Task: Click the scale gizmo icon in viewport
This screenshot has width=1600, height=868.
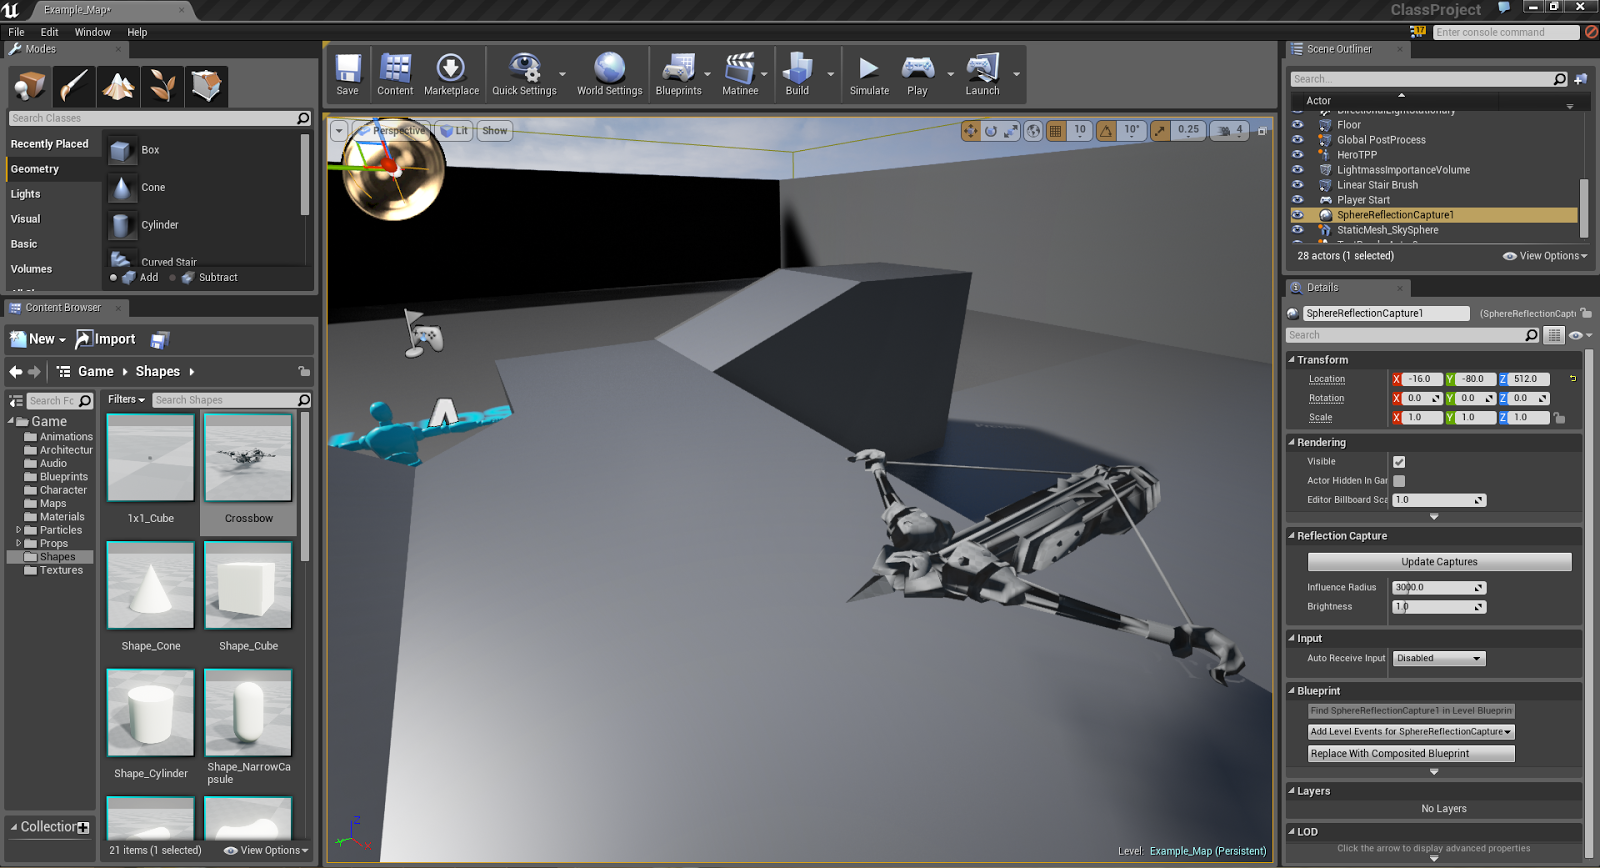Action: [x=1011, y=131]
